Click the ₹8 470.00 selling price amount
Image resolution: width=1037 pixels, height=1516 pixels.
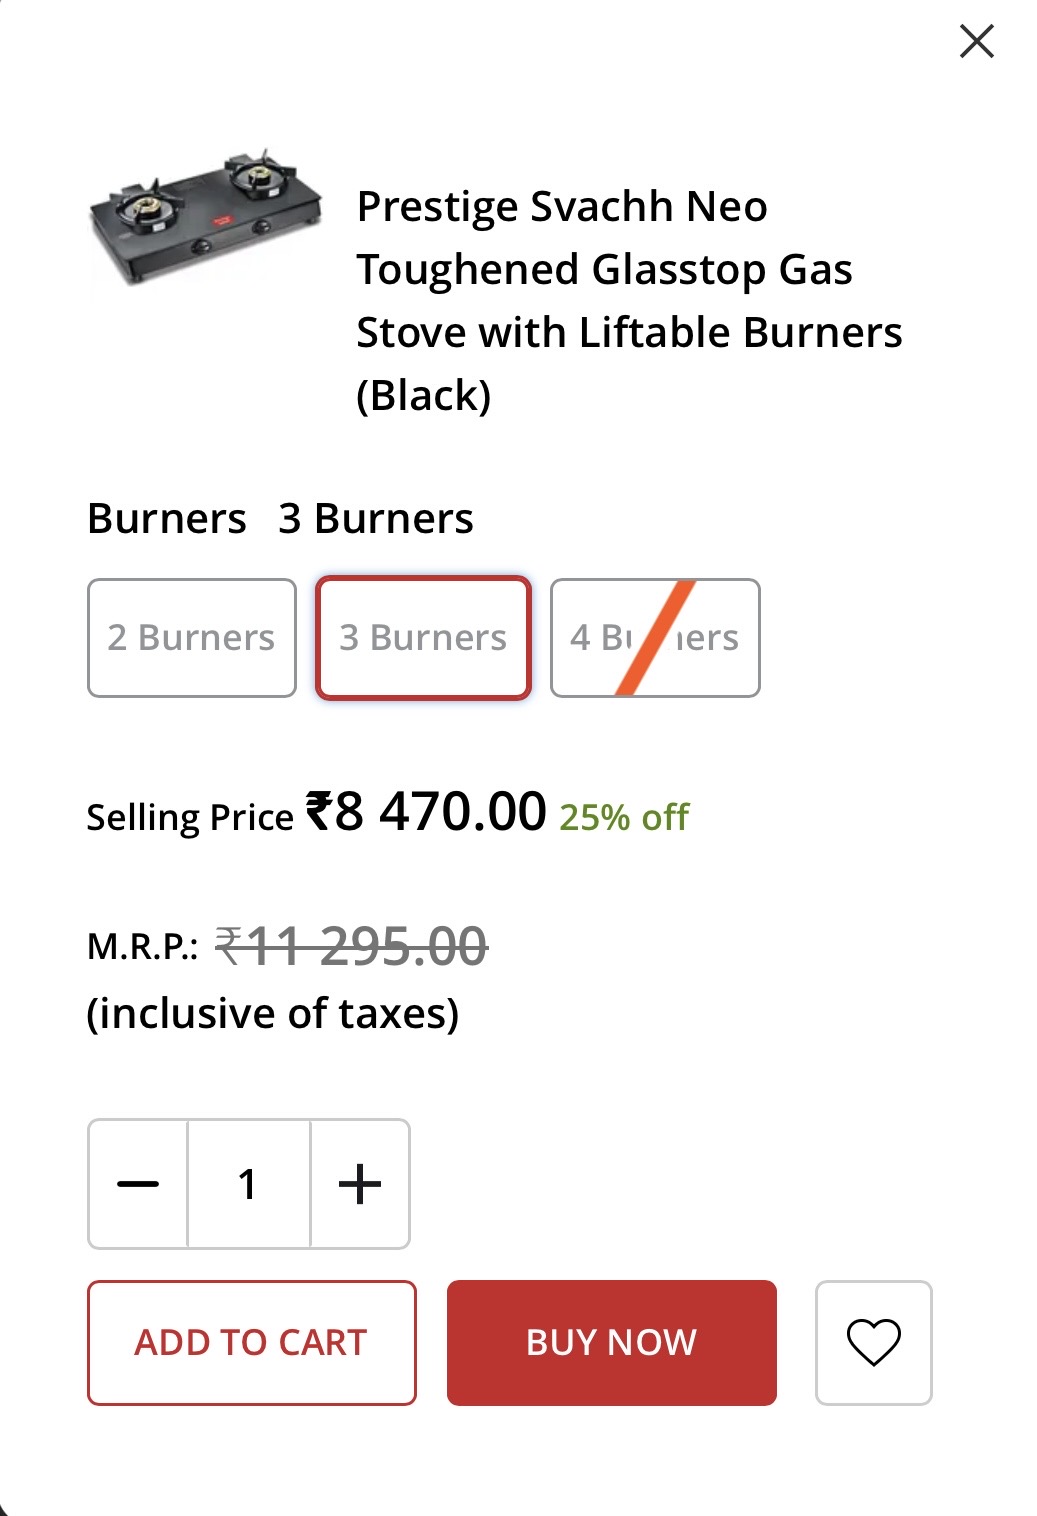[x=427, y=811]
